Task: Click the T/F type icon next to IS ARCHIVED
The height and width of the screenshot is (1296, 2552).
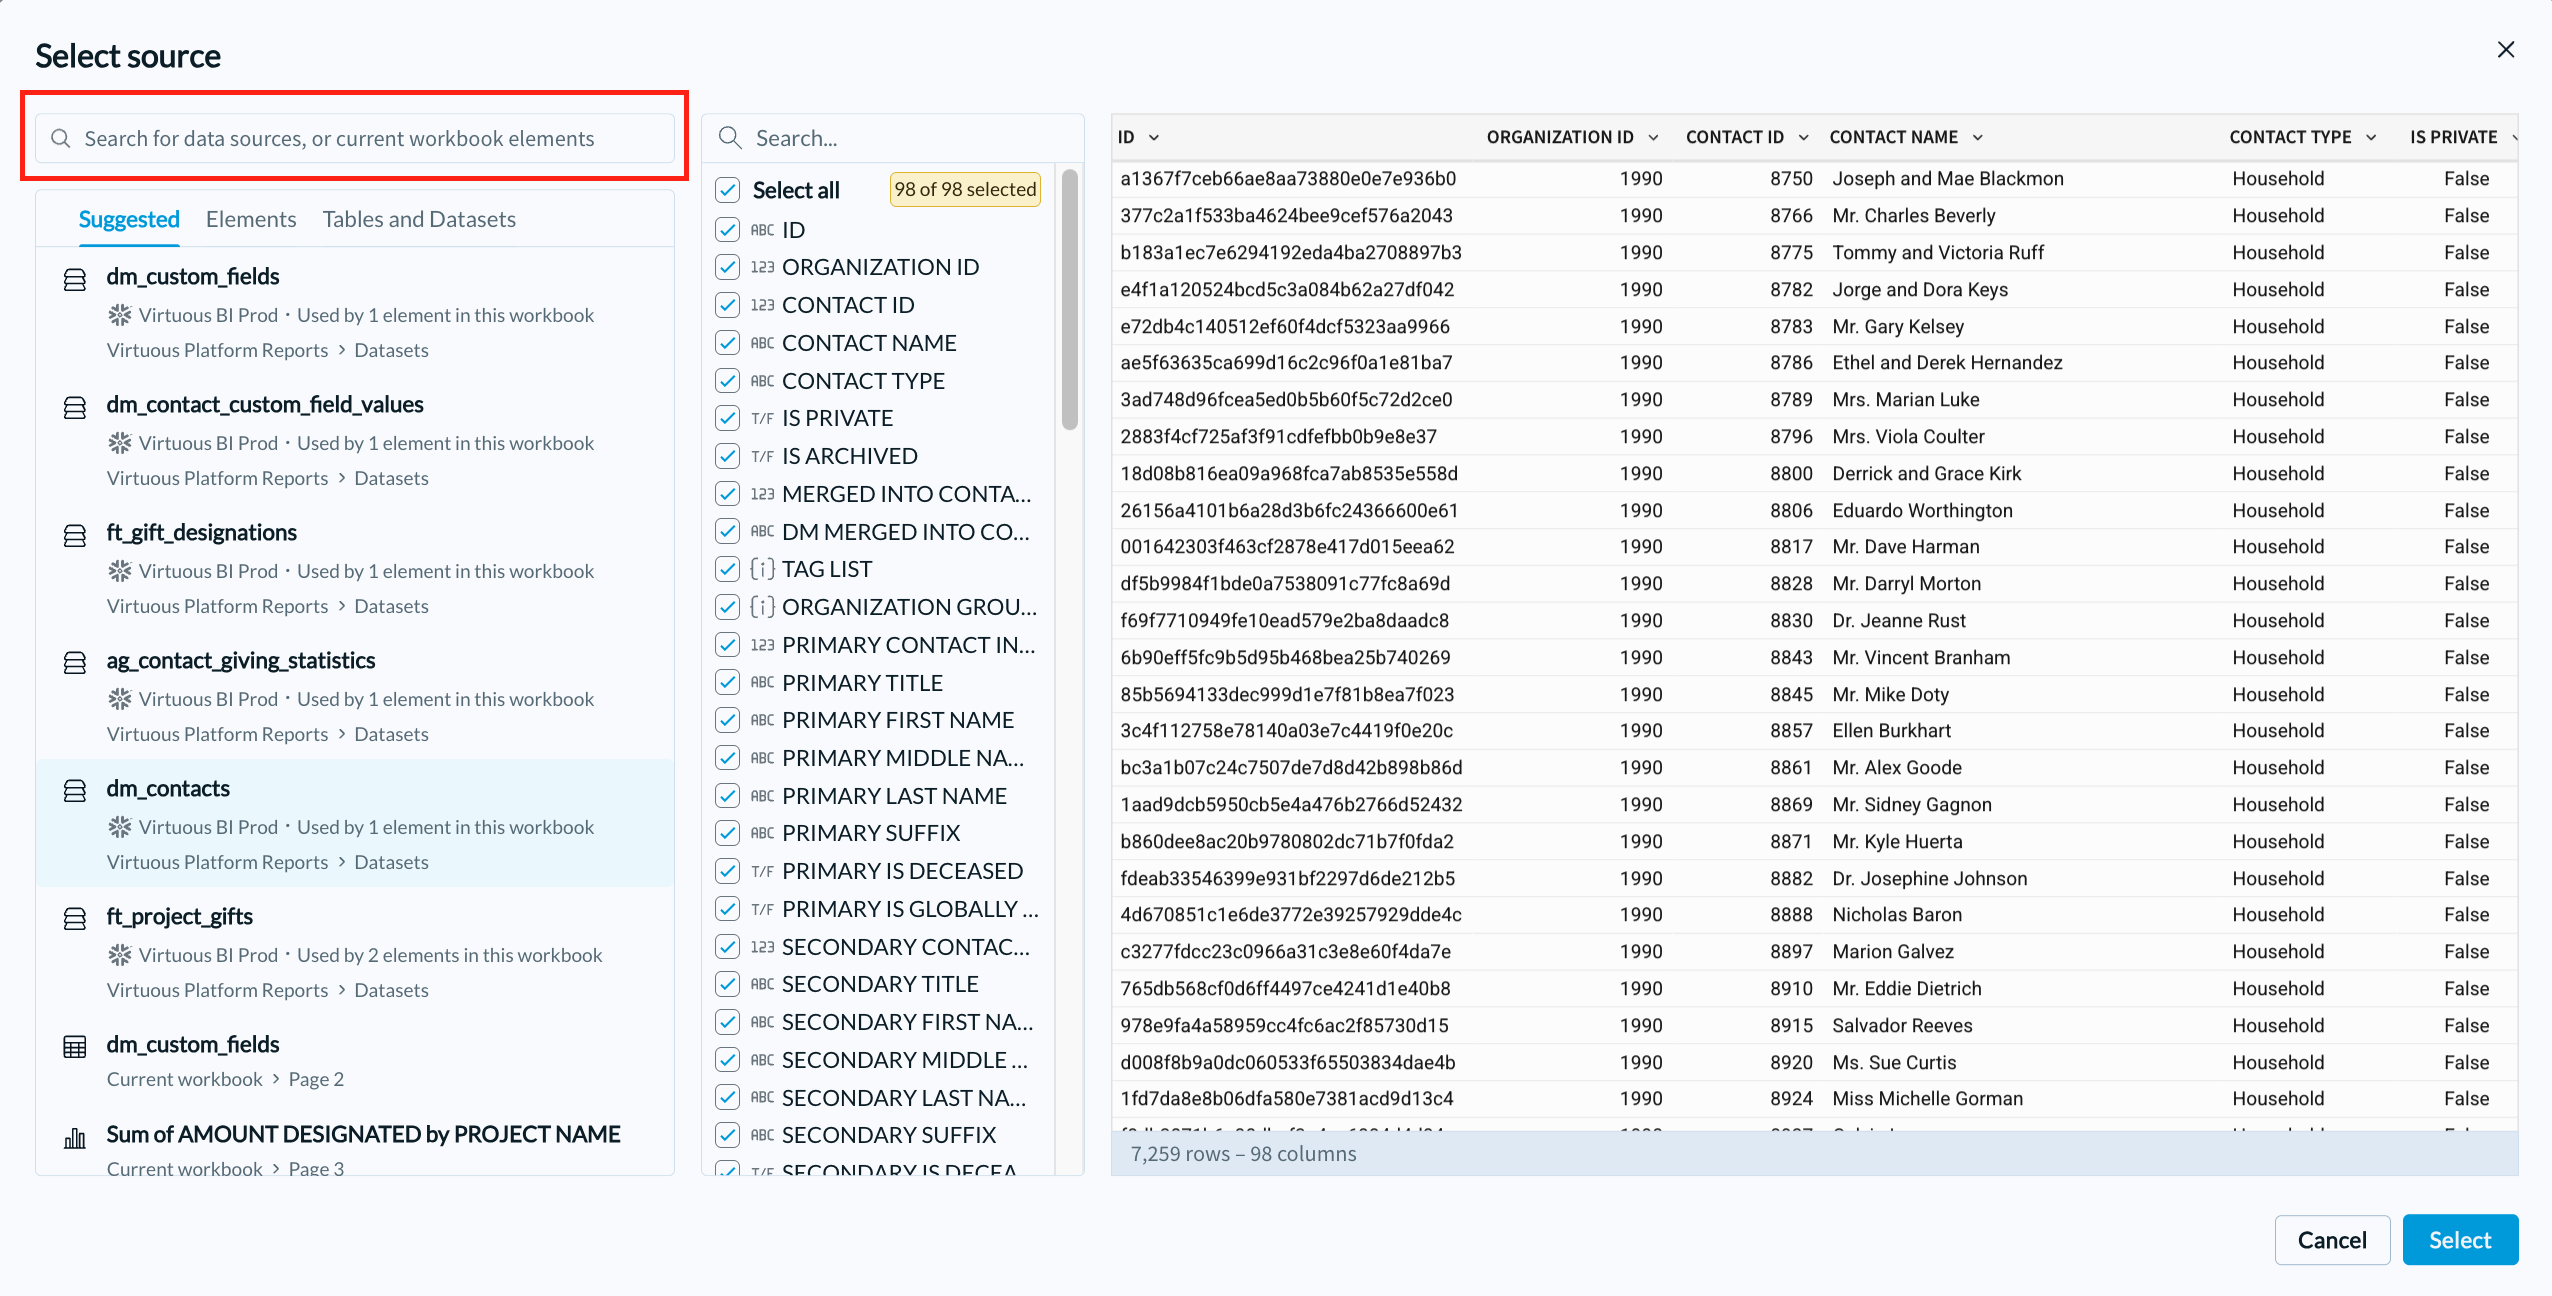Action: coord(762,456)
